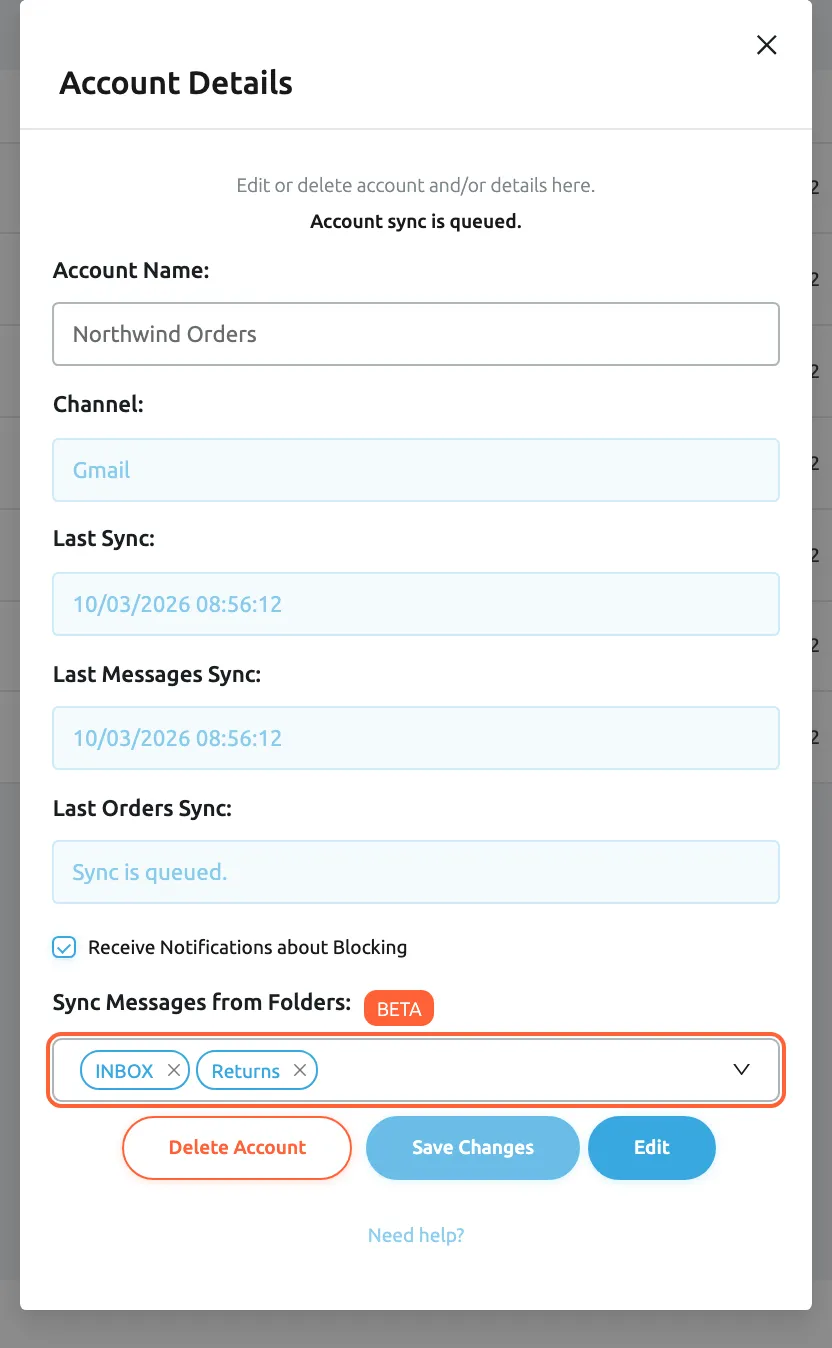Click the Channel field showing Gmail

[x=416, y=470]
